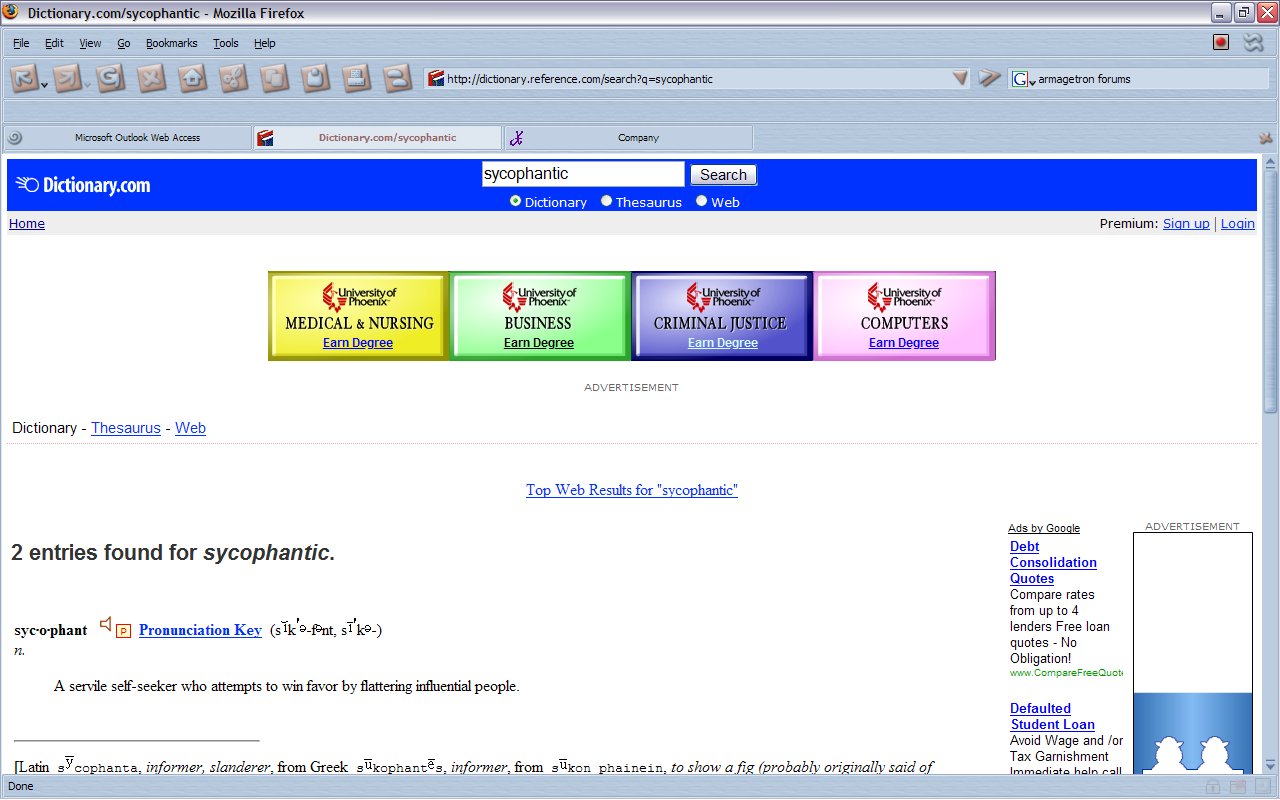Click the Go arrow beside the address bar
This screenshot has height=800, width=1280.
coord(989,78)
